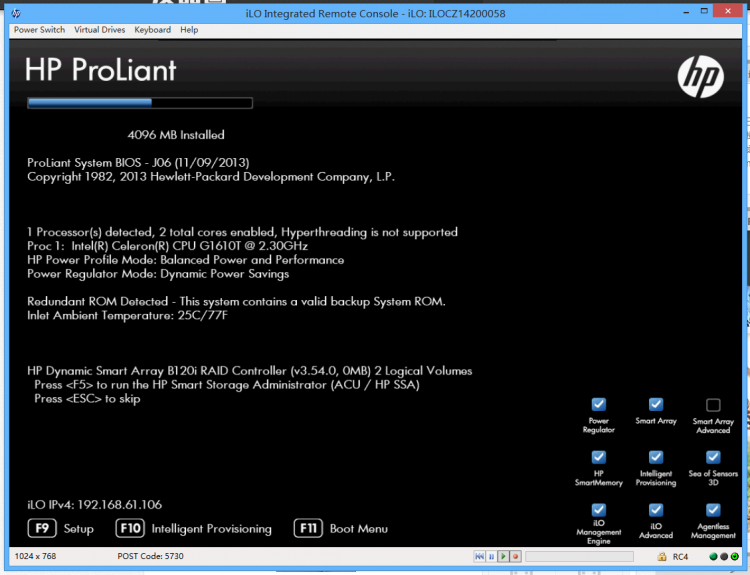Image resolution: width=750 pixels, height=575 pixels.
Task: Toggle the Sea of Sensors 3D checkbox
Action: pos(713,457)
